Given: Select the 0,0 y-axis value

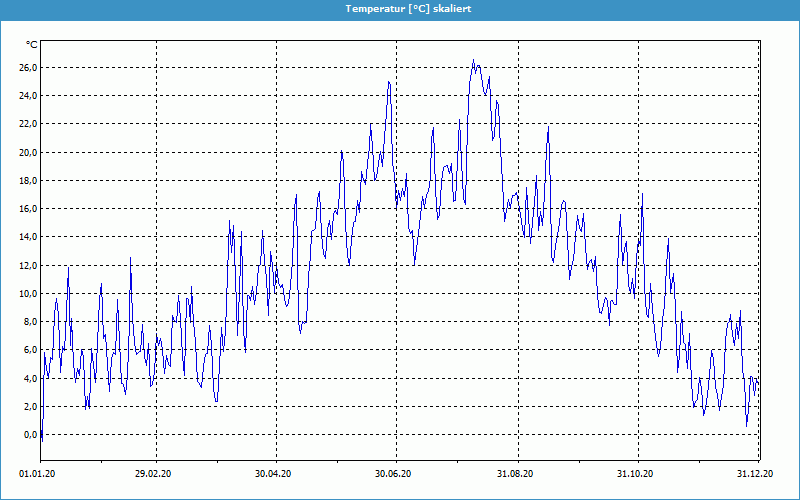Looking at the screenshot, I should (x=30, y=435).
